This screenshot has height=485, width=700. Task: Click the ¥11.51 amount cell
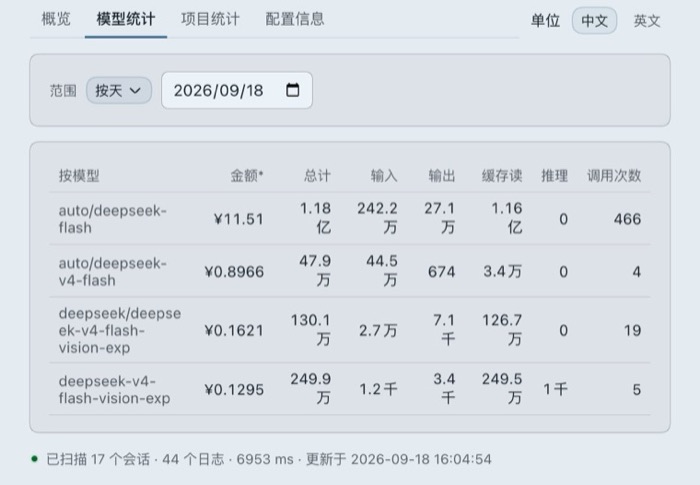tap(239, 219)
